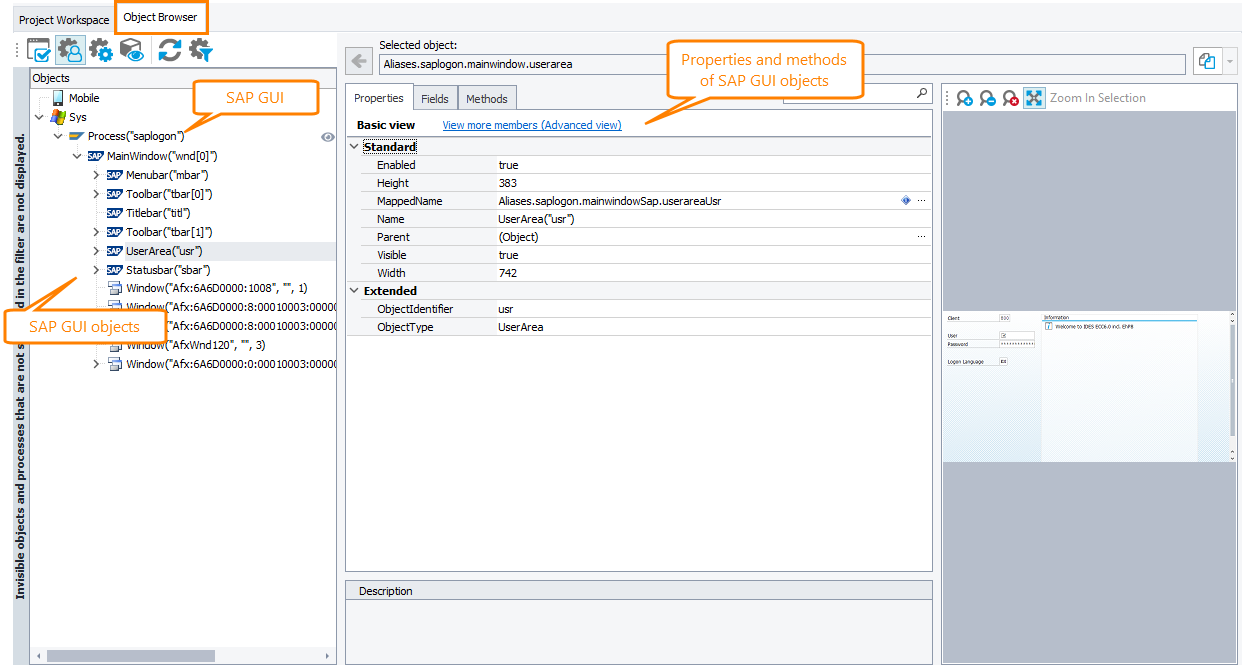Toggle the Zoom In Selection tool
This screenshot has width=1242, height=665.
1035,97
